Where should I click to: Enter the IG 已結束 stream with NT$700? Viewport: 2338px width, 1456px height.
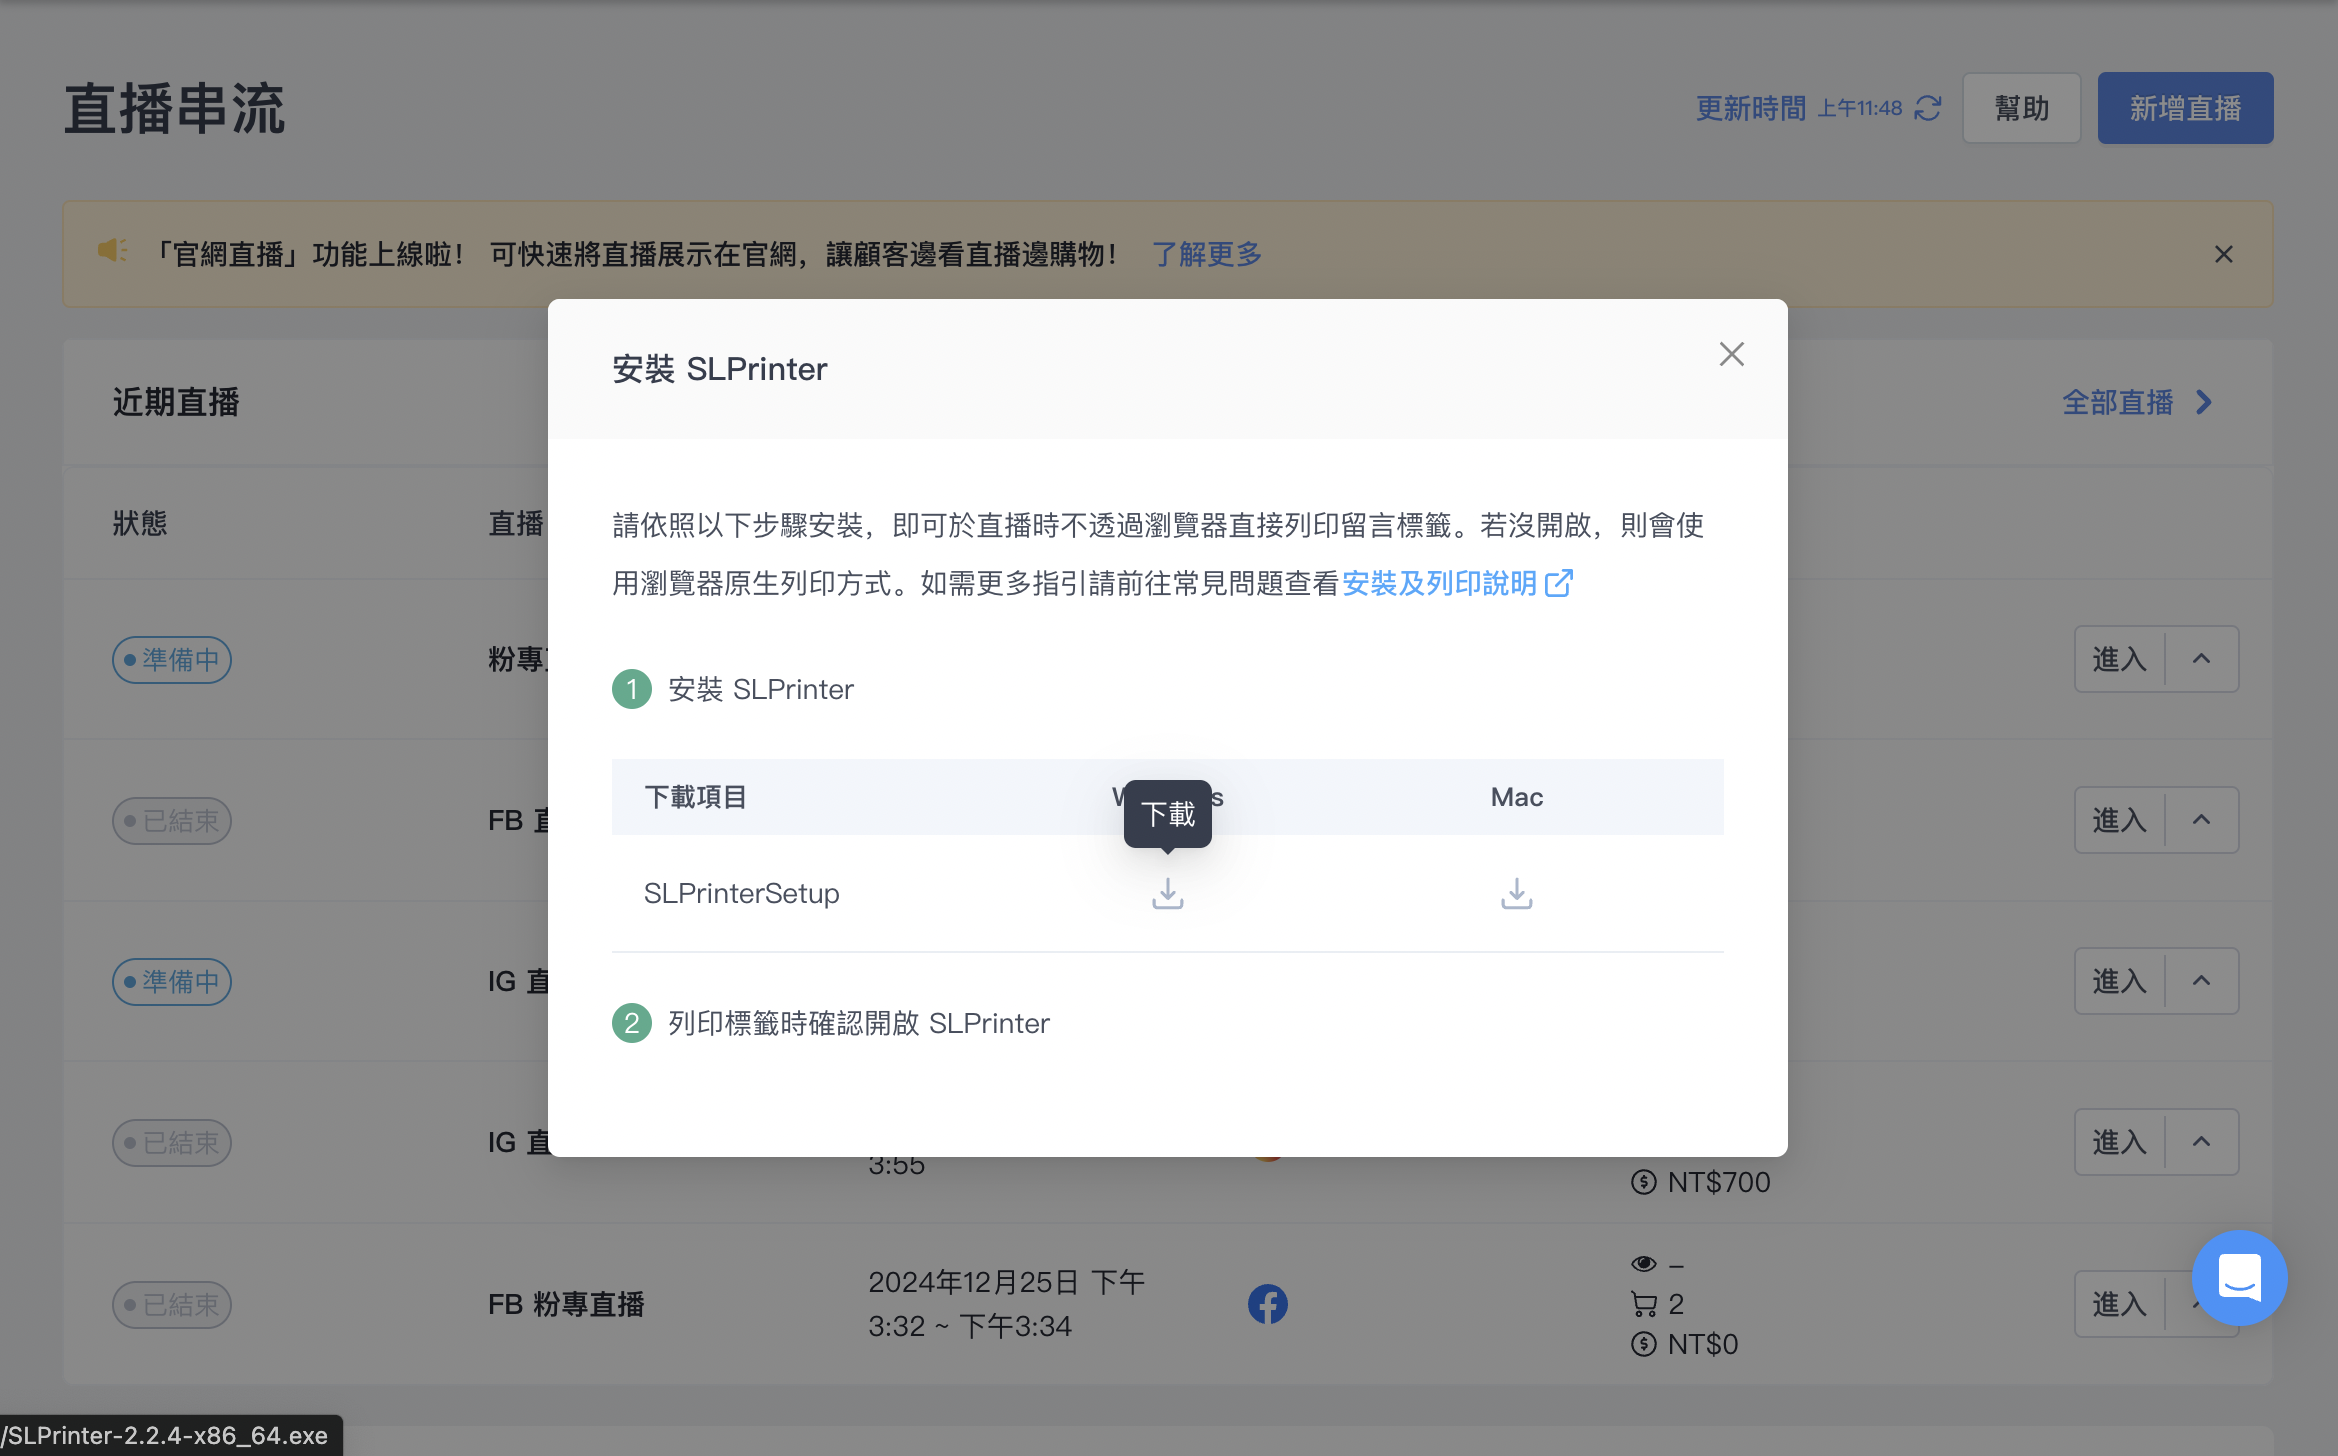pyautogui.click(x=2119, y=1142)
